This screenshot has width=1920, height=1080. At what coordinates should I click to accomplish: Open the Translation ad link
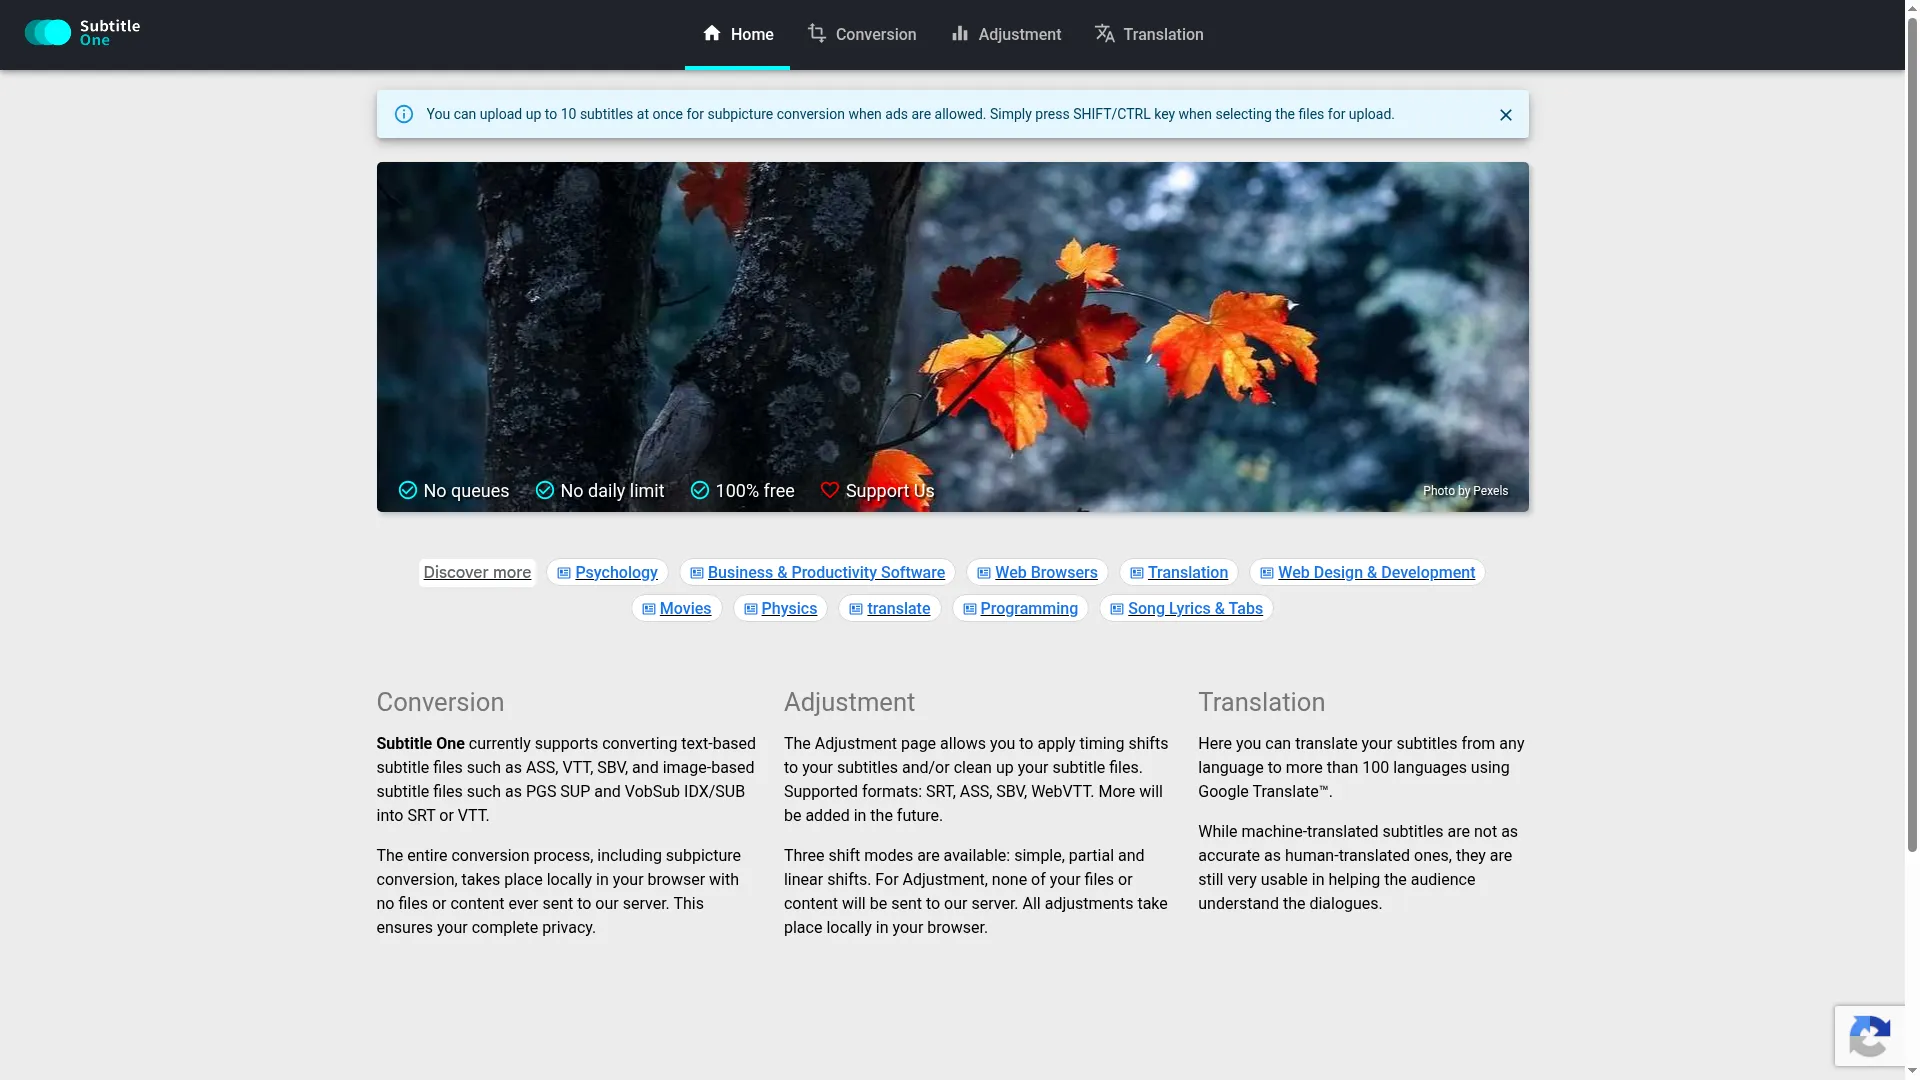click(x=1187, y=572)
